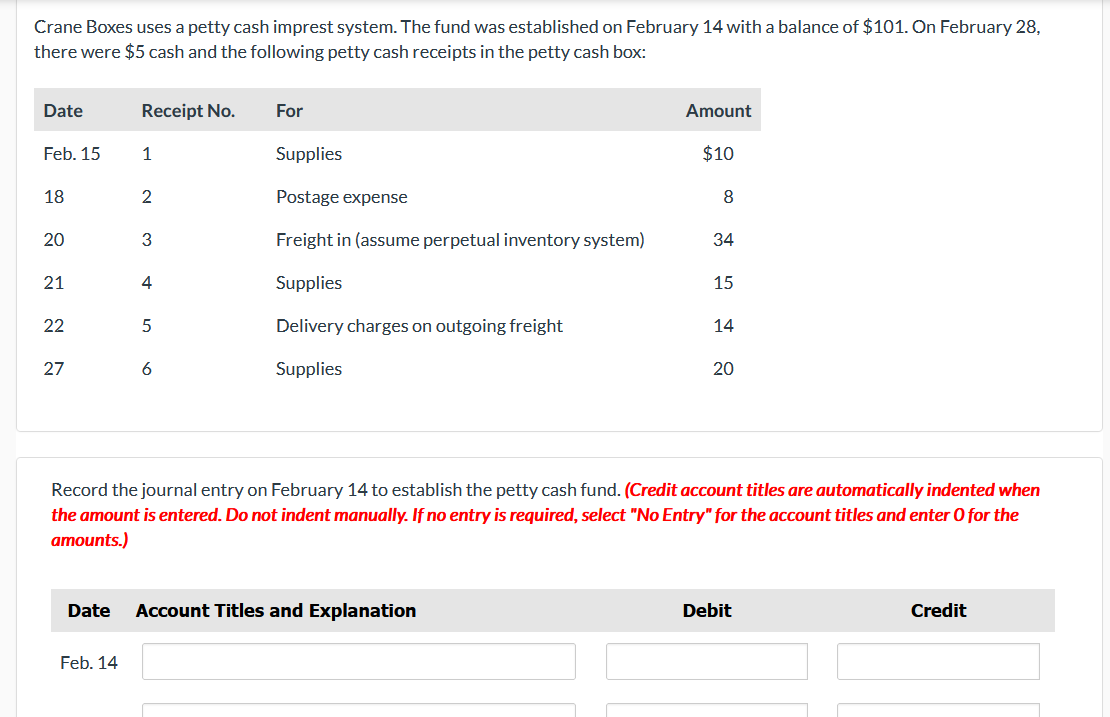Click the Debit column header of journal table
The height and width of the screenshot is (717, 1110).
point(707,610)
